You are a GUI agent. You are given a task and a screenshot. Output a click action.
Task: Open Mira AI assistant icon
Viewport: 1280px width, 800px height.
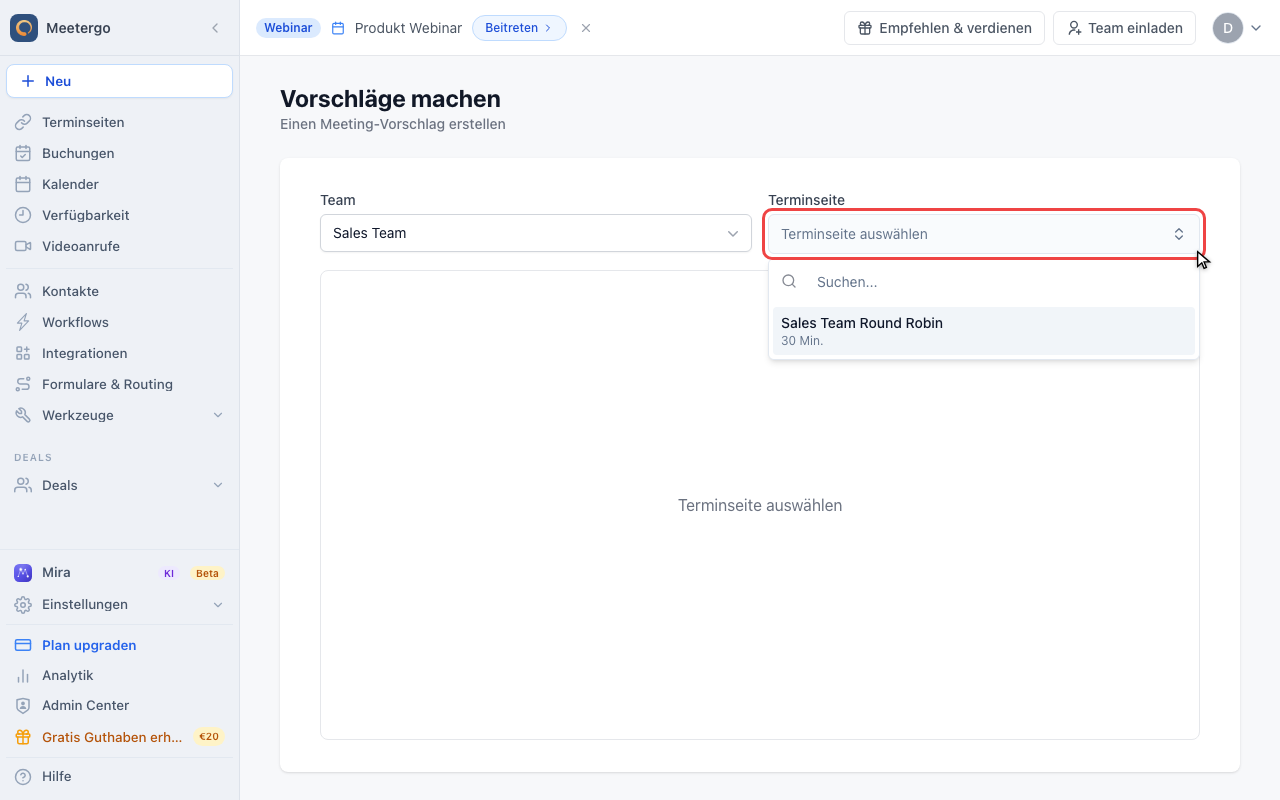coord(23,573)
